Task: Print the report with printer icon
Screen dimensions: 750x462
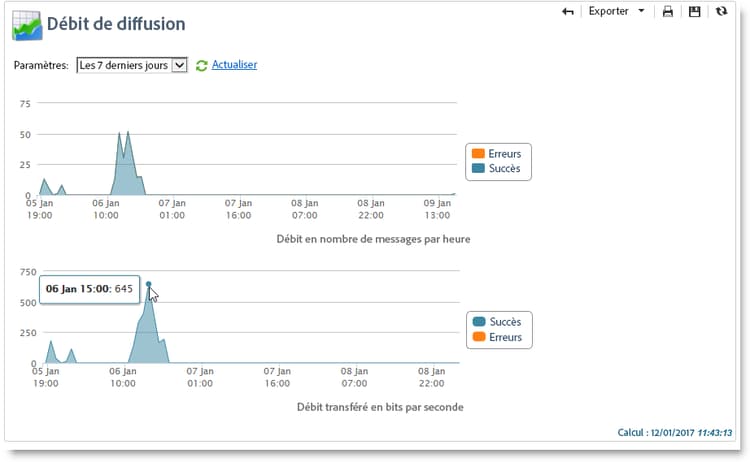Action: coord(668,11)
